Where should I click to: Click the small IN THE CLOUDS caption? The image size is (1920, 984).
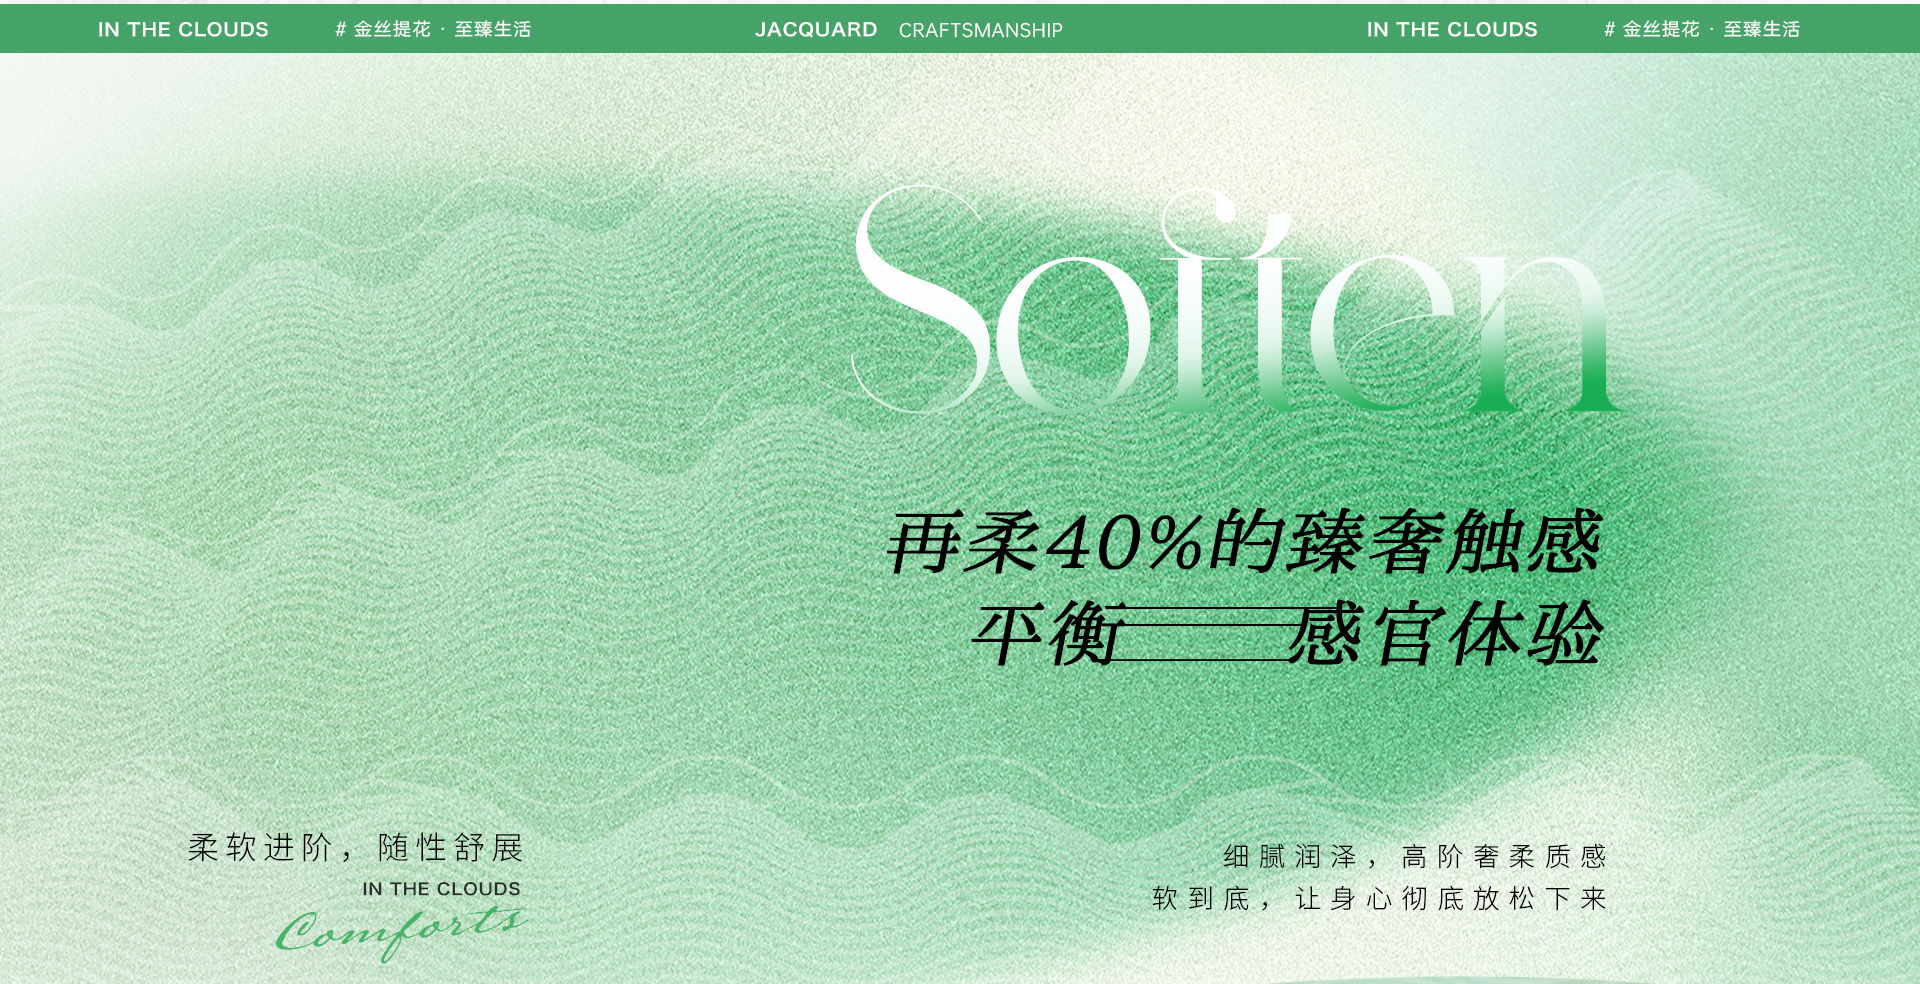click(441, 889)
